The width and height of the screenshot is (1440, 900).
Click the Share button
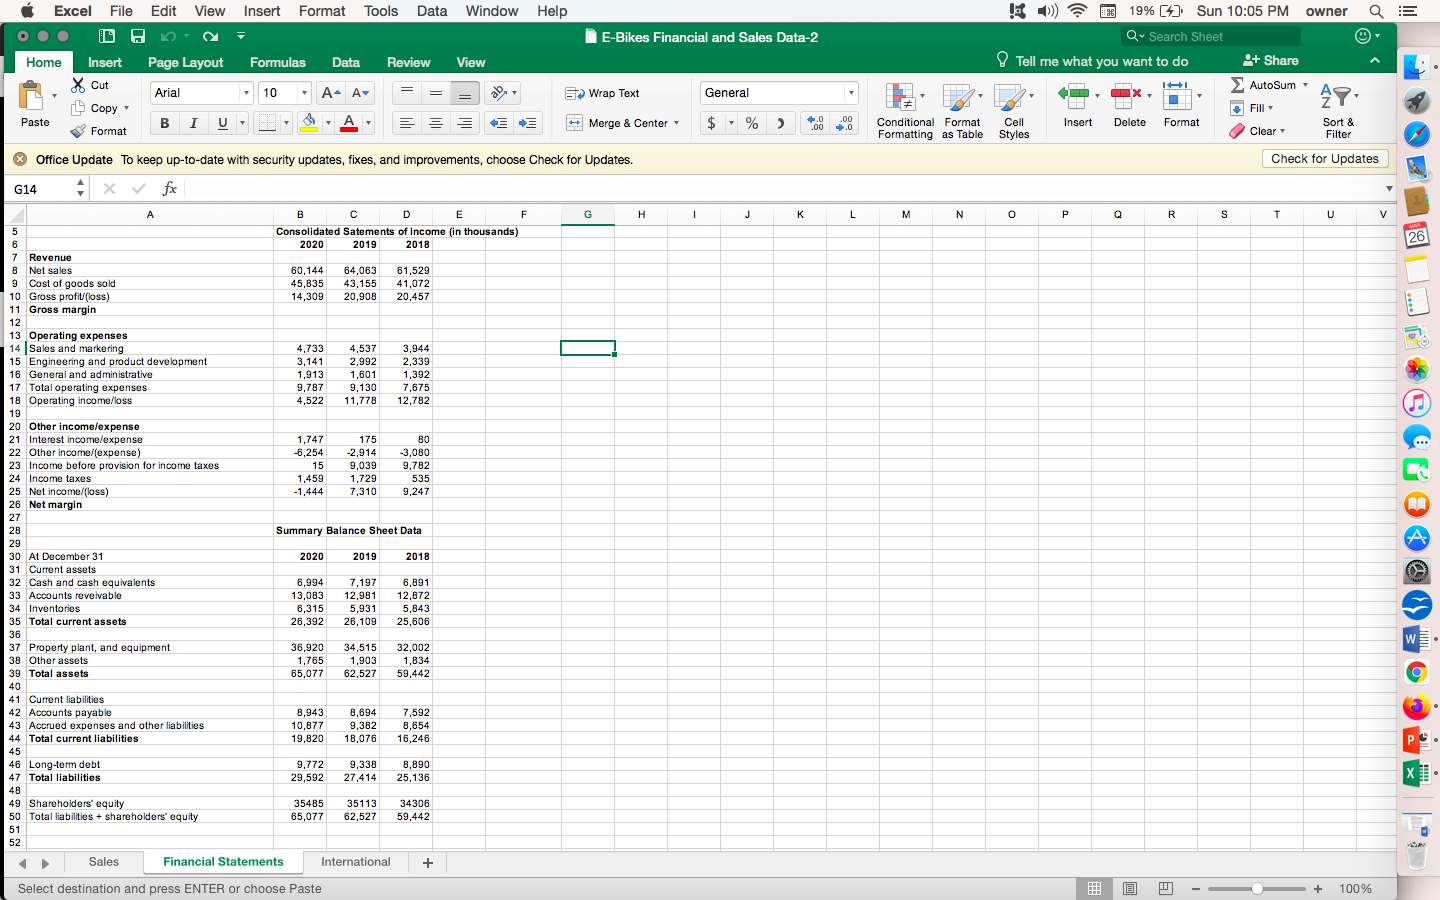1271,61
